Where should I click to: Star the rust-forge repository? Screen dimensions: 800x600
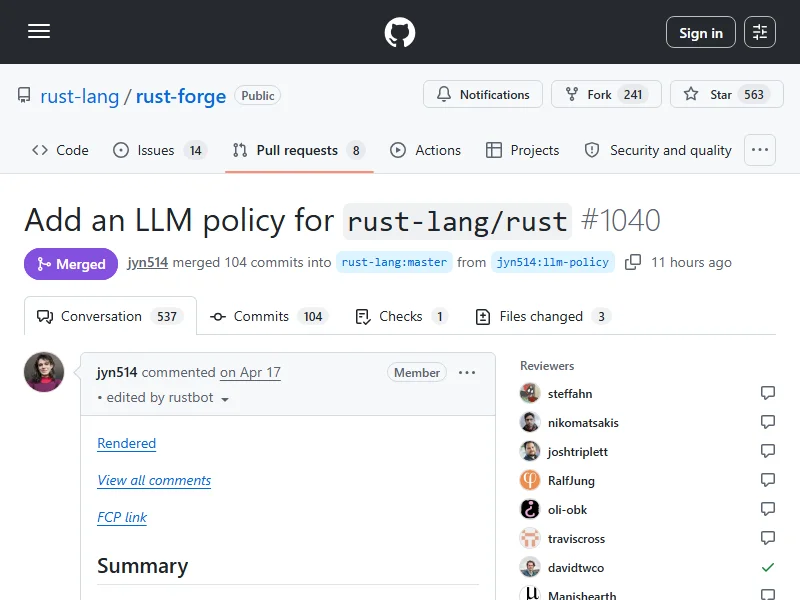tap(727, 94)
